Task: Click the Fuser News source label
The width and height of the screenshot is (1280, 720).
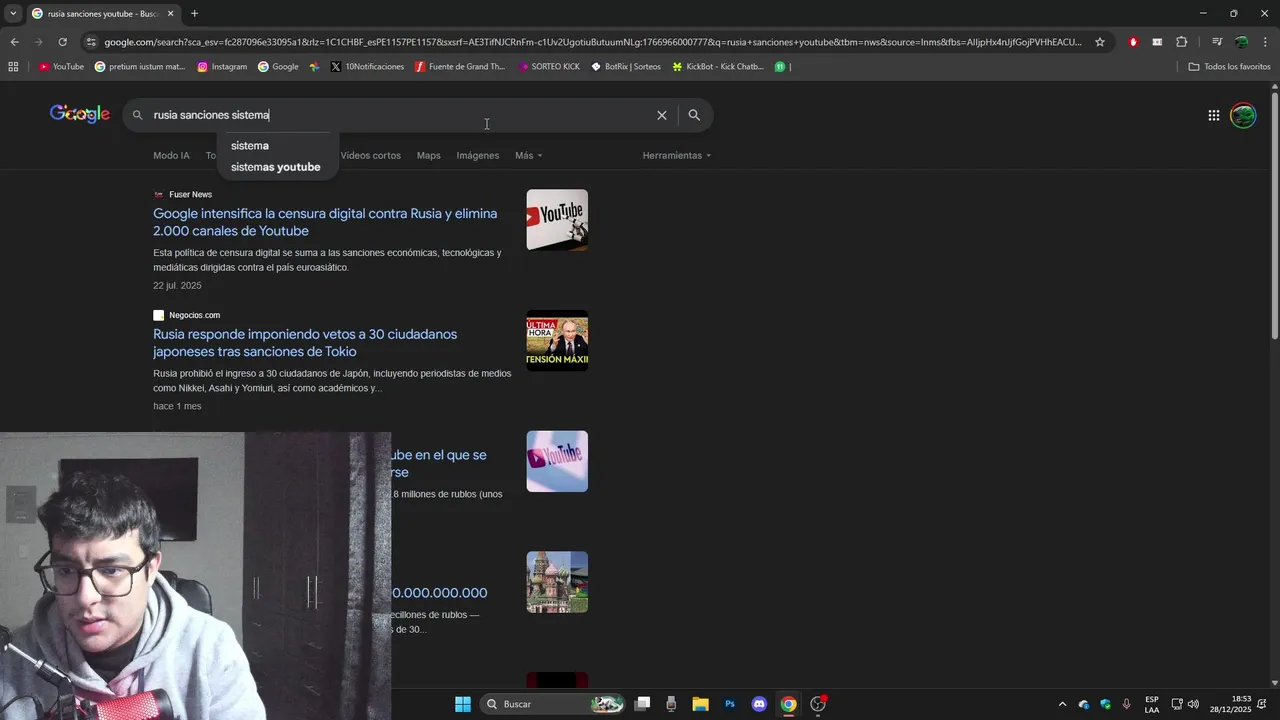Action: [190, 195]
